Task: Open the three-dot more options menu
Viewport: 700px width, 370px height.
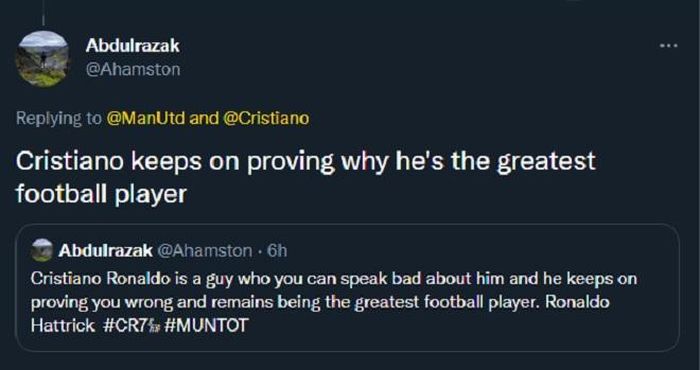Action: coord(670,45)
